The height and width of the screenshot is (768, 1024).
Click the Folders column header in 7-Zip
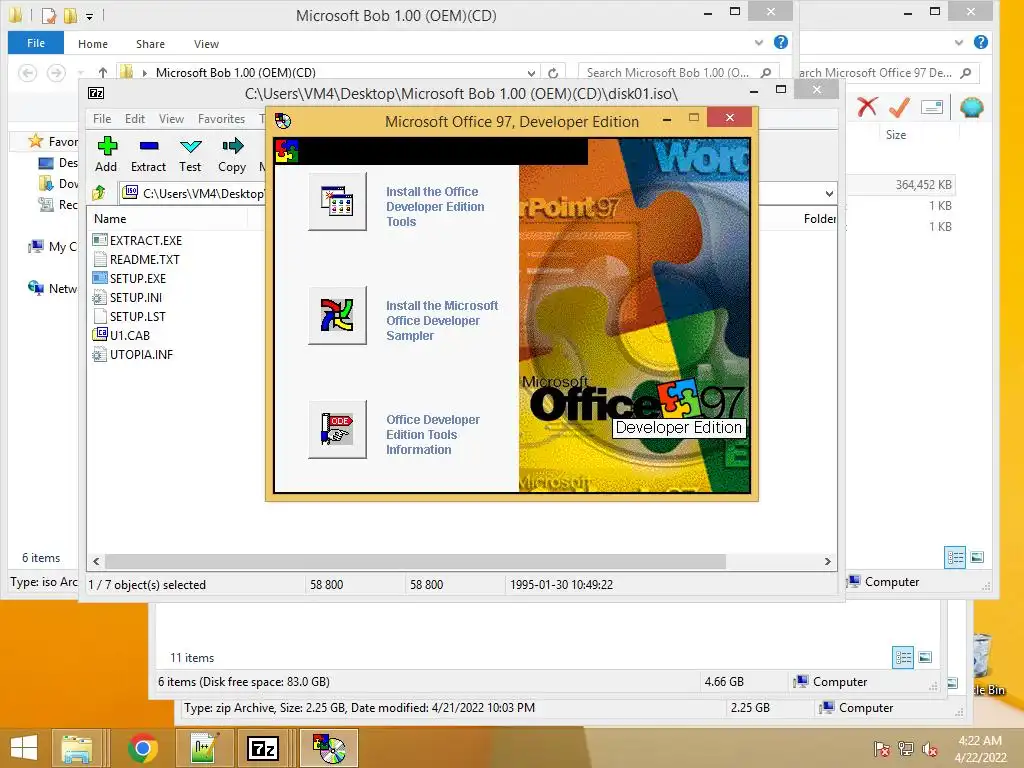point(820,219)
